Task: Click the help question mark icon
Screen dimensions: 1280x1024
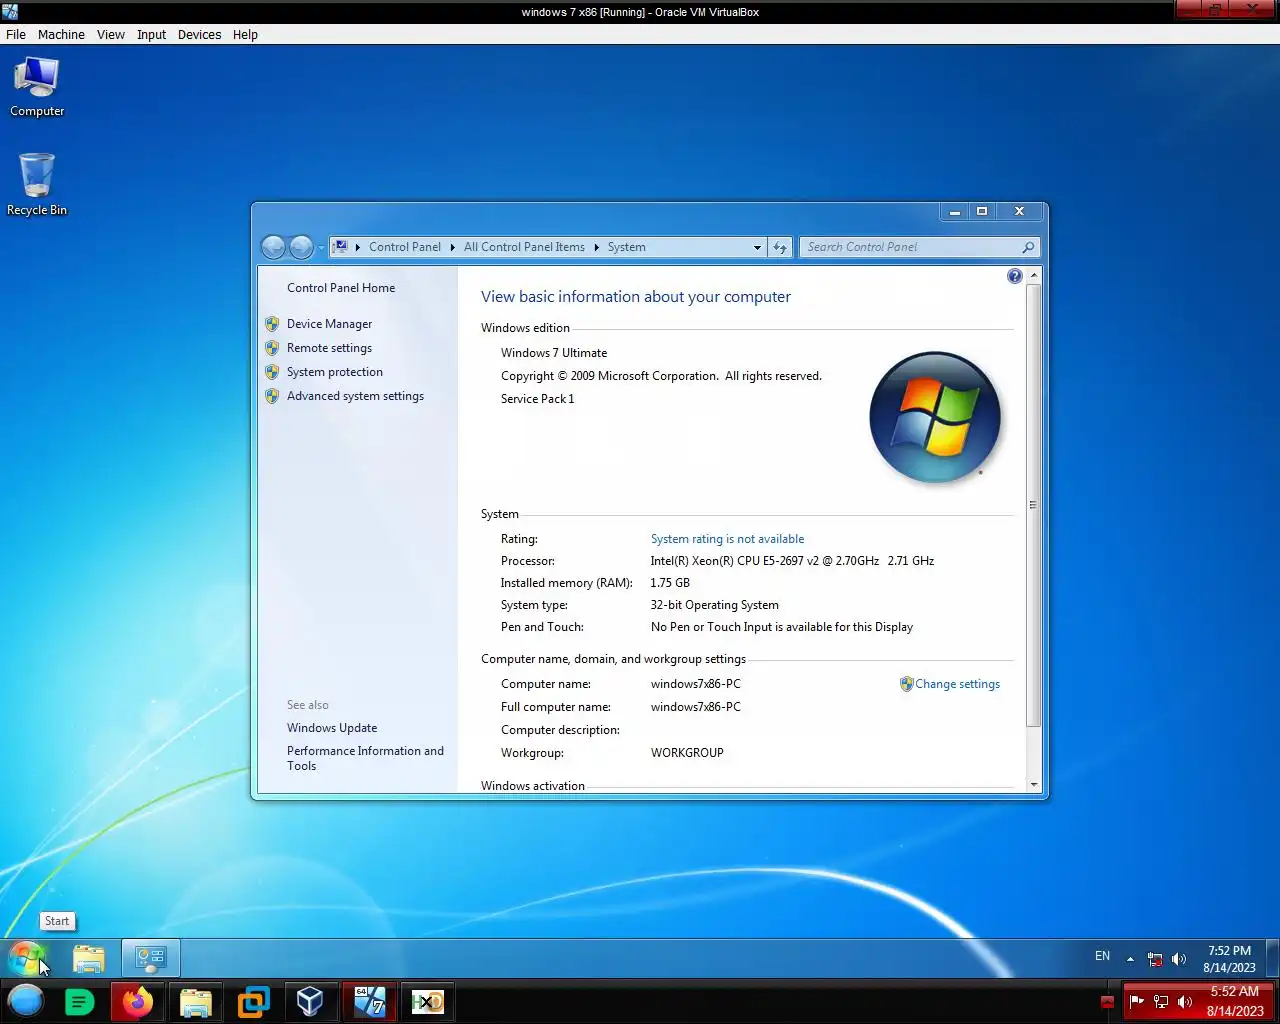Action: pyautogui.click(x=1014, y=276)
